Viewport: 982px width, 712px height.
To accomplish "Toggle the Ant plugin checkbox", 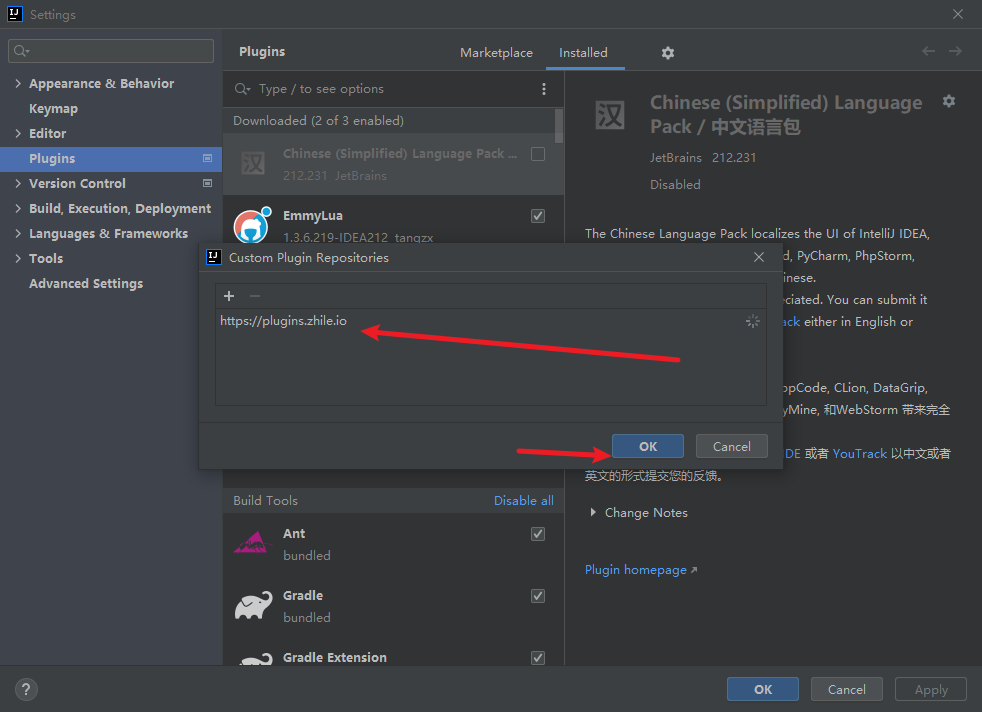I will point(537,534).
